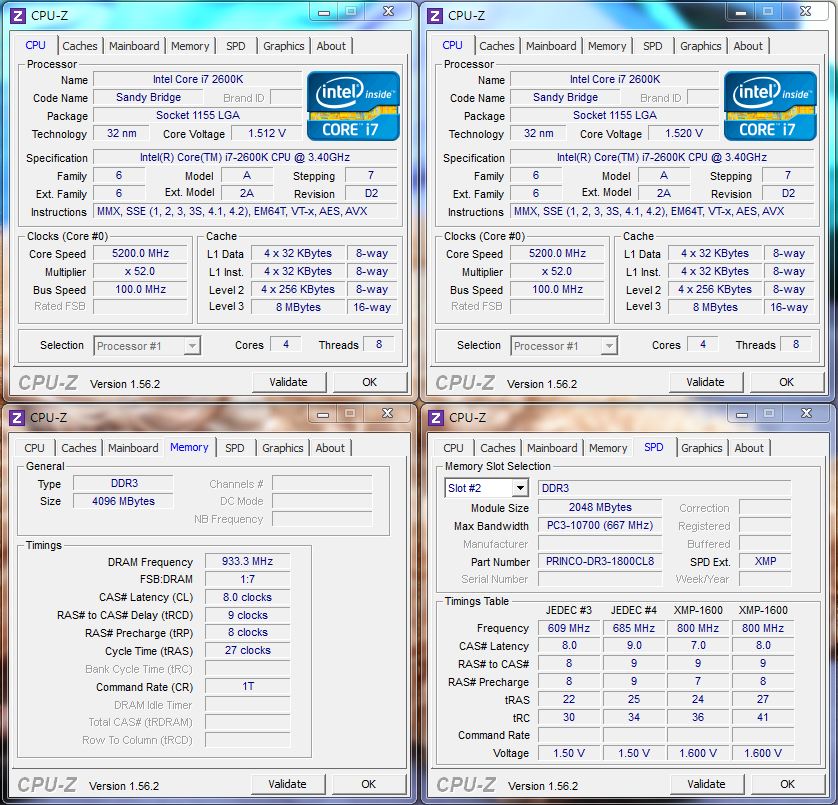Select Memory tab in the SPD-tab window
838x805 pixels.
point(608,448)
